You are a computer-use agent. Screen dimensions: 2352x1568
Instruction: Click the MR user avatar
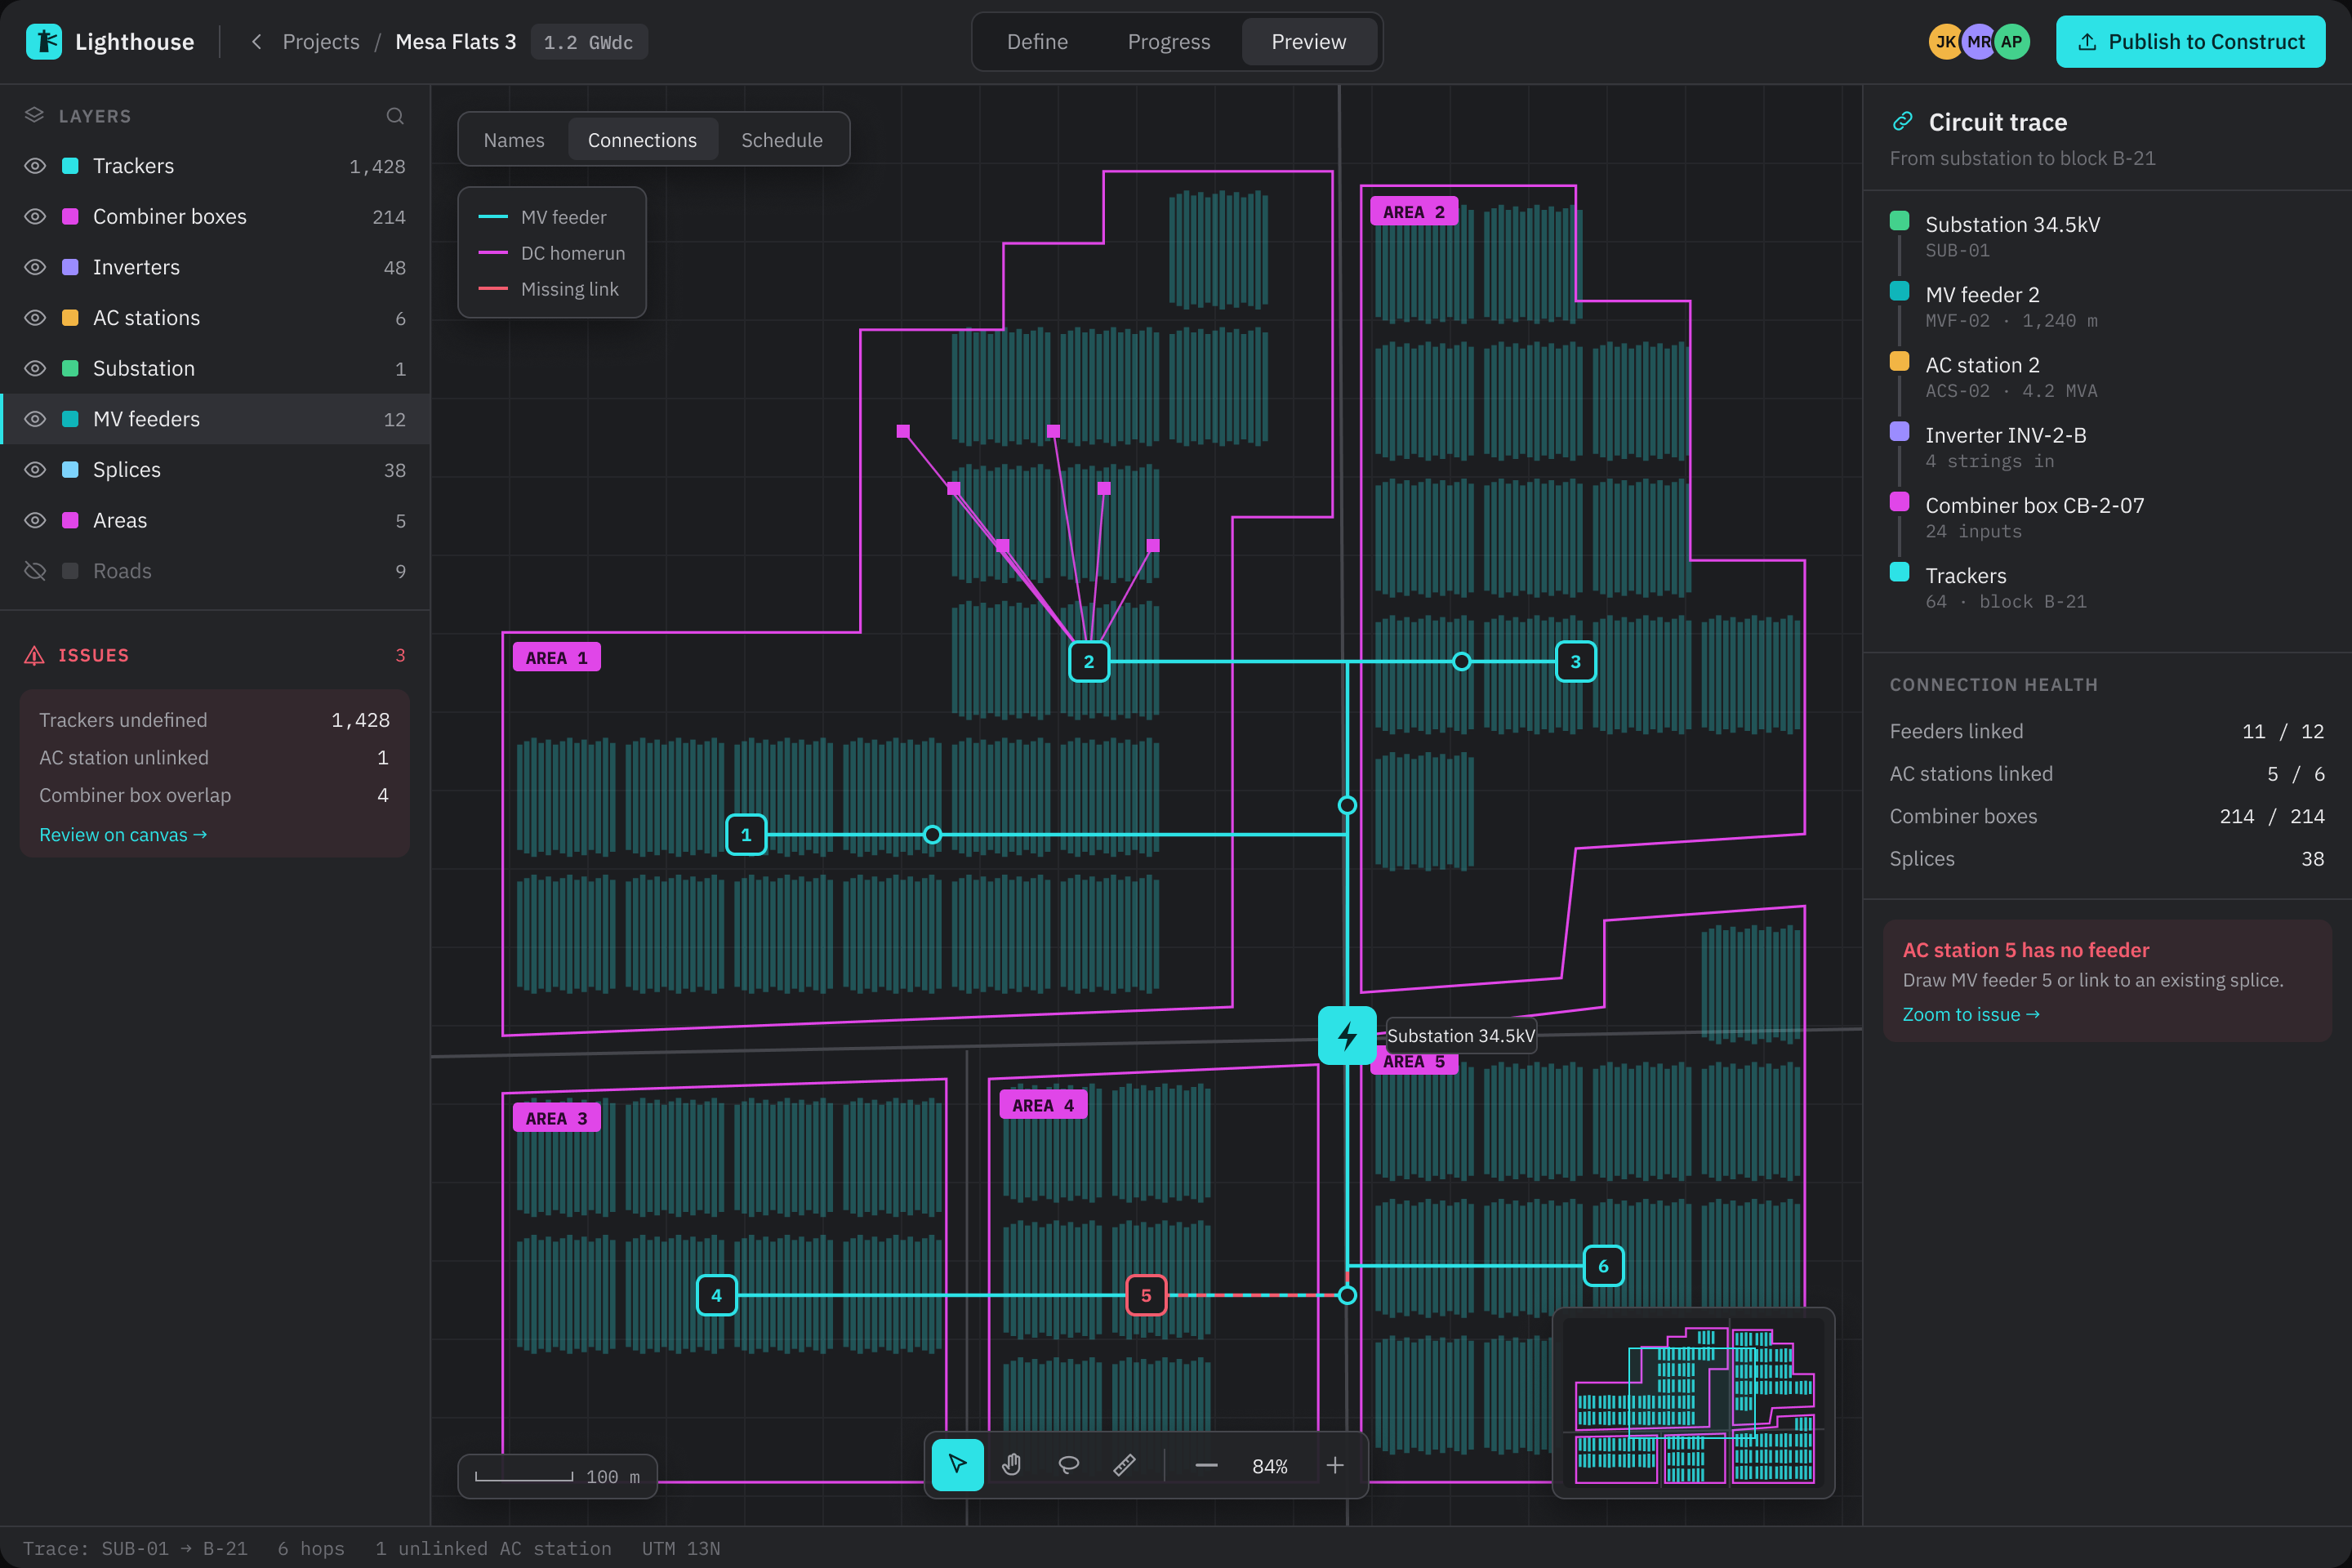coord(1979,42)
